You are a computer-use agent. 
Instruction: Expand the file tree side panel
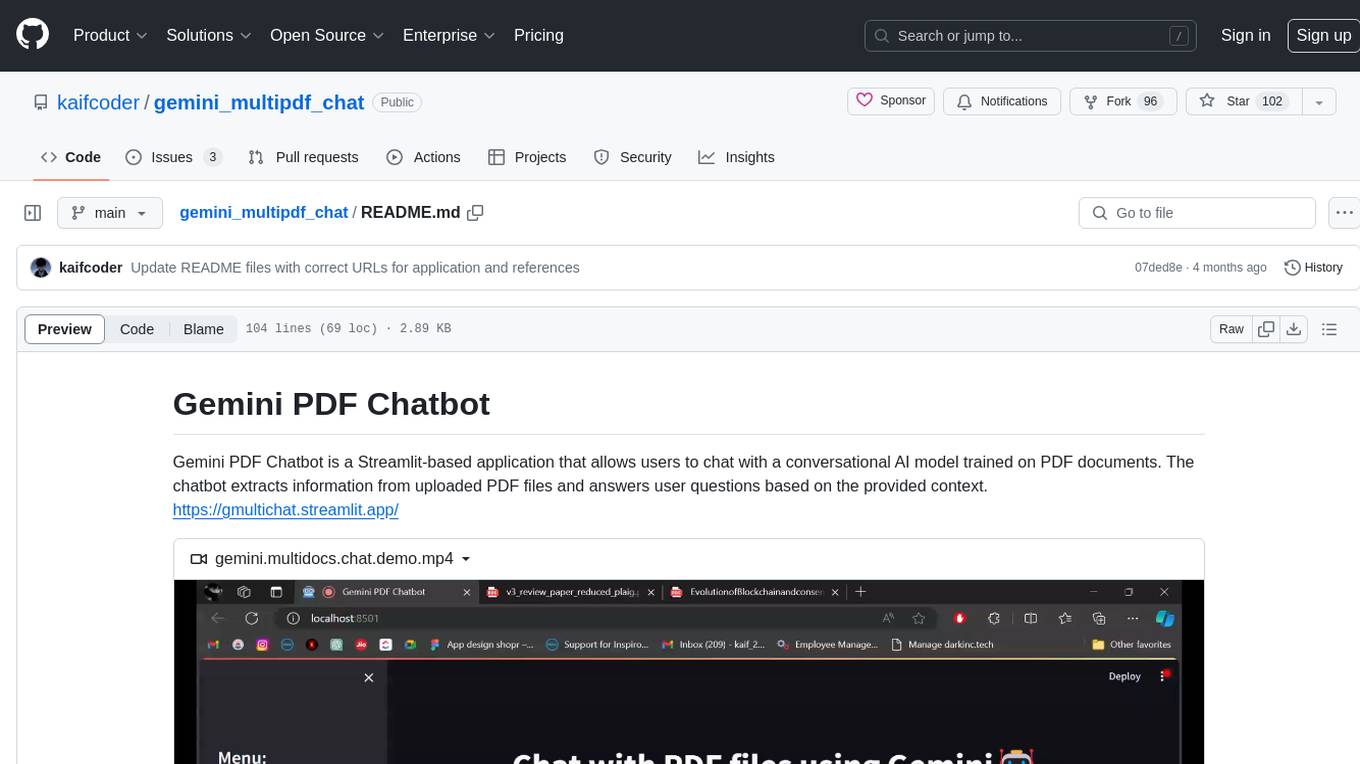coord(33,213)
